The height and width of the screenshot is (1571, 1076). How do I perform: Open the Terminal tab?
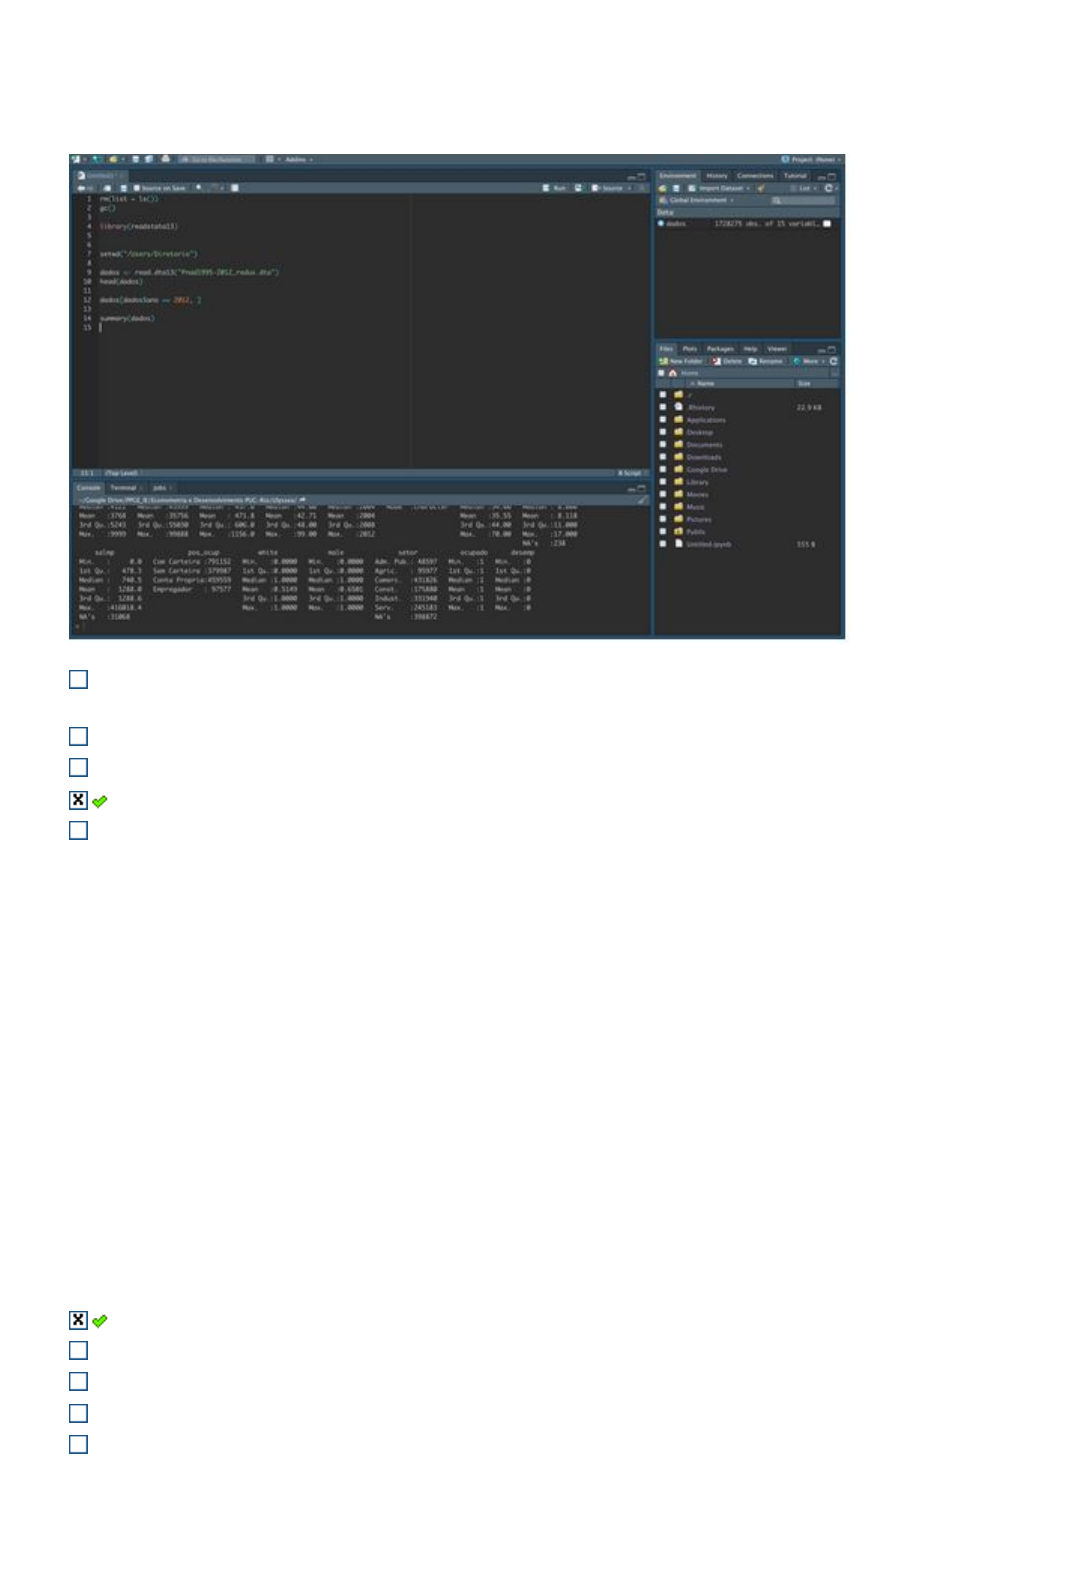coord(123,488)
